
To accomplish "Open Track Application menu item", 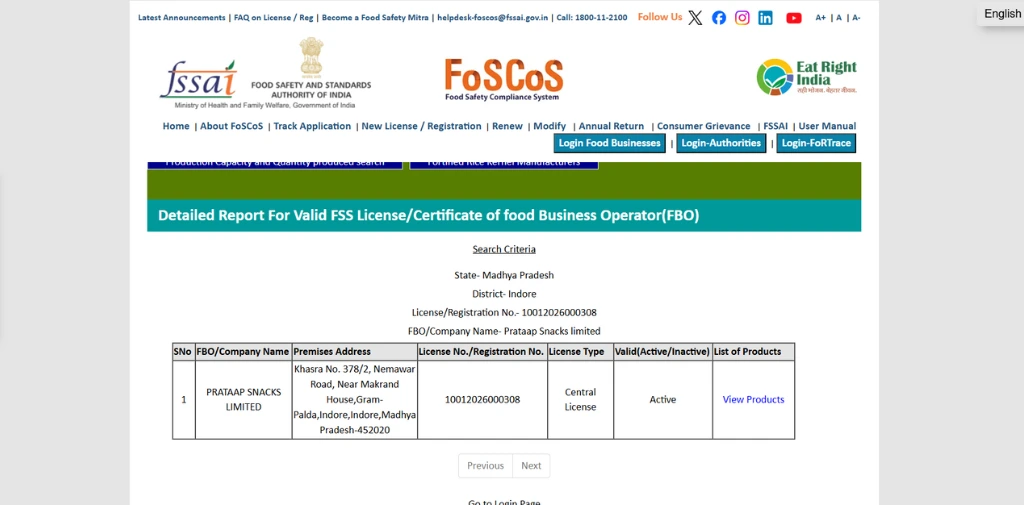I will click(x=312, y=126).
